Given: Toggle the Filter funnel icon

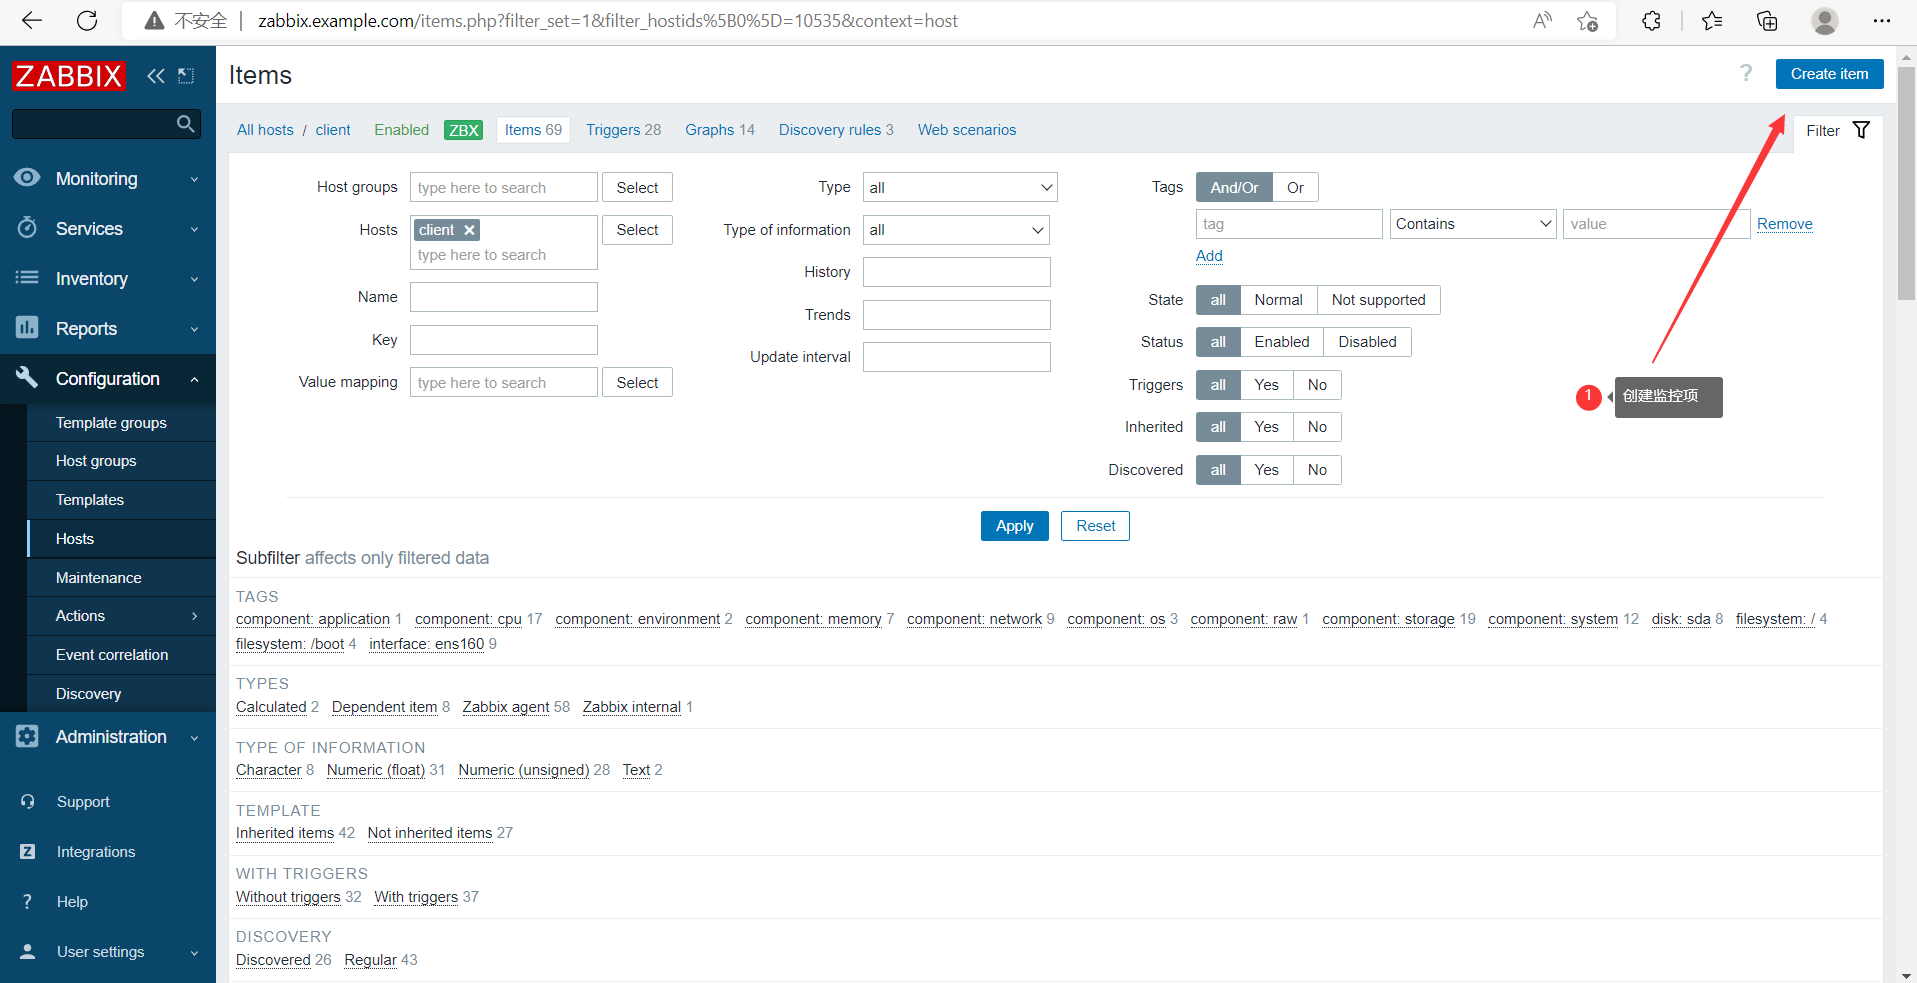Looking at the screenshot, I should pos(1861,130).
